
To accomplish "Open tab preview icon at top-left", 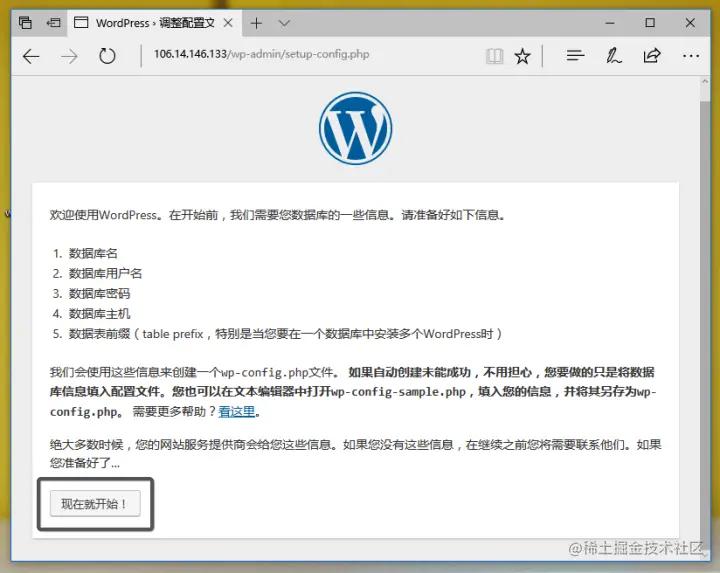I will [x=25, y=22].
